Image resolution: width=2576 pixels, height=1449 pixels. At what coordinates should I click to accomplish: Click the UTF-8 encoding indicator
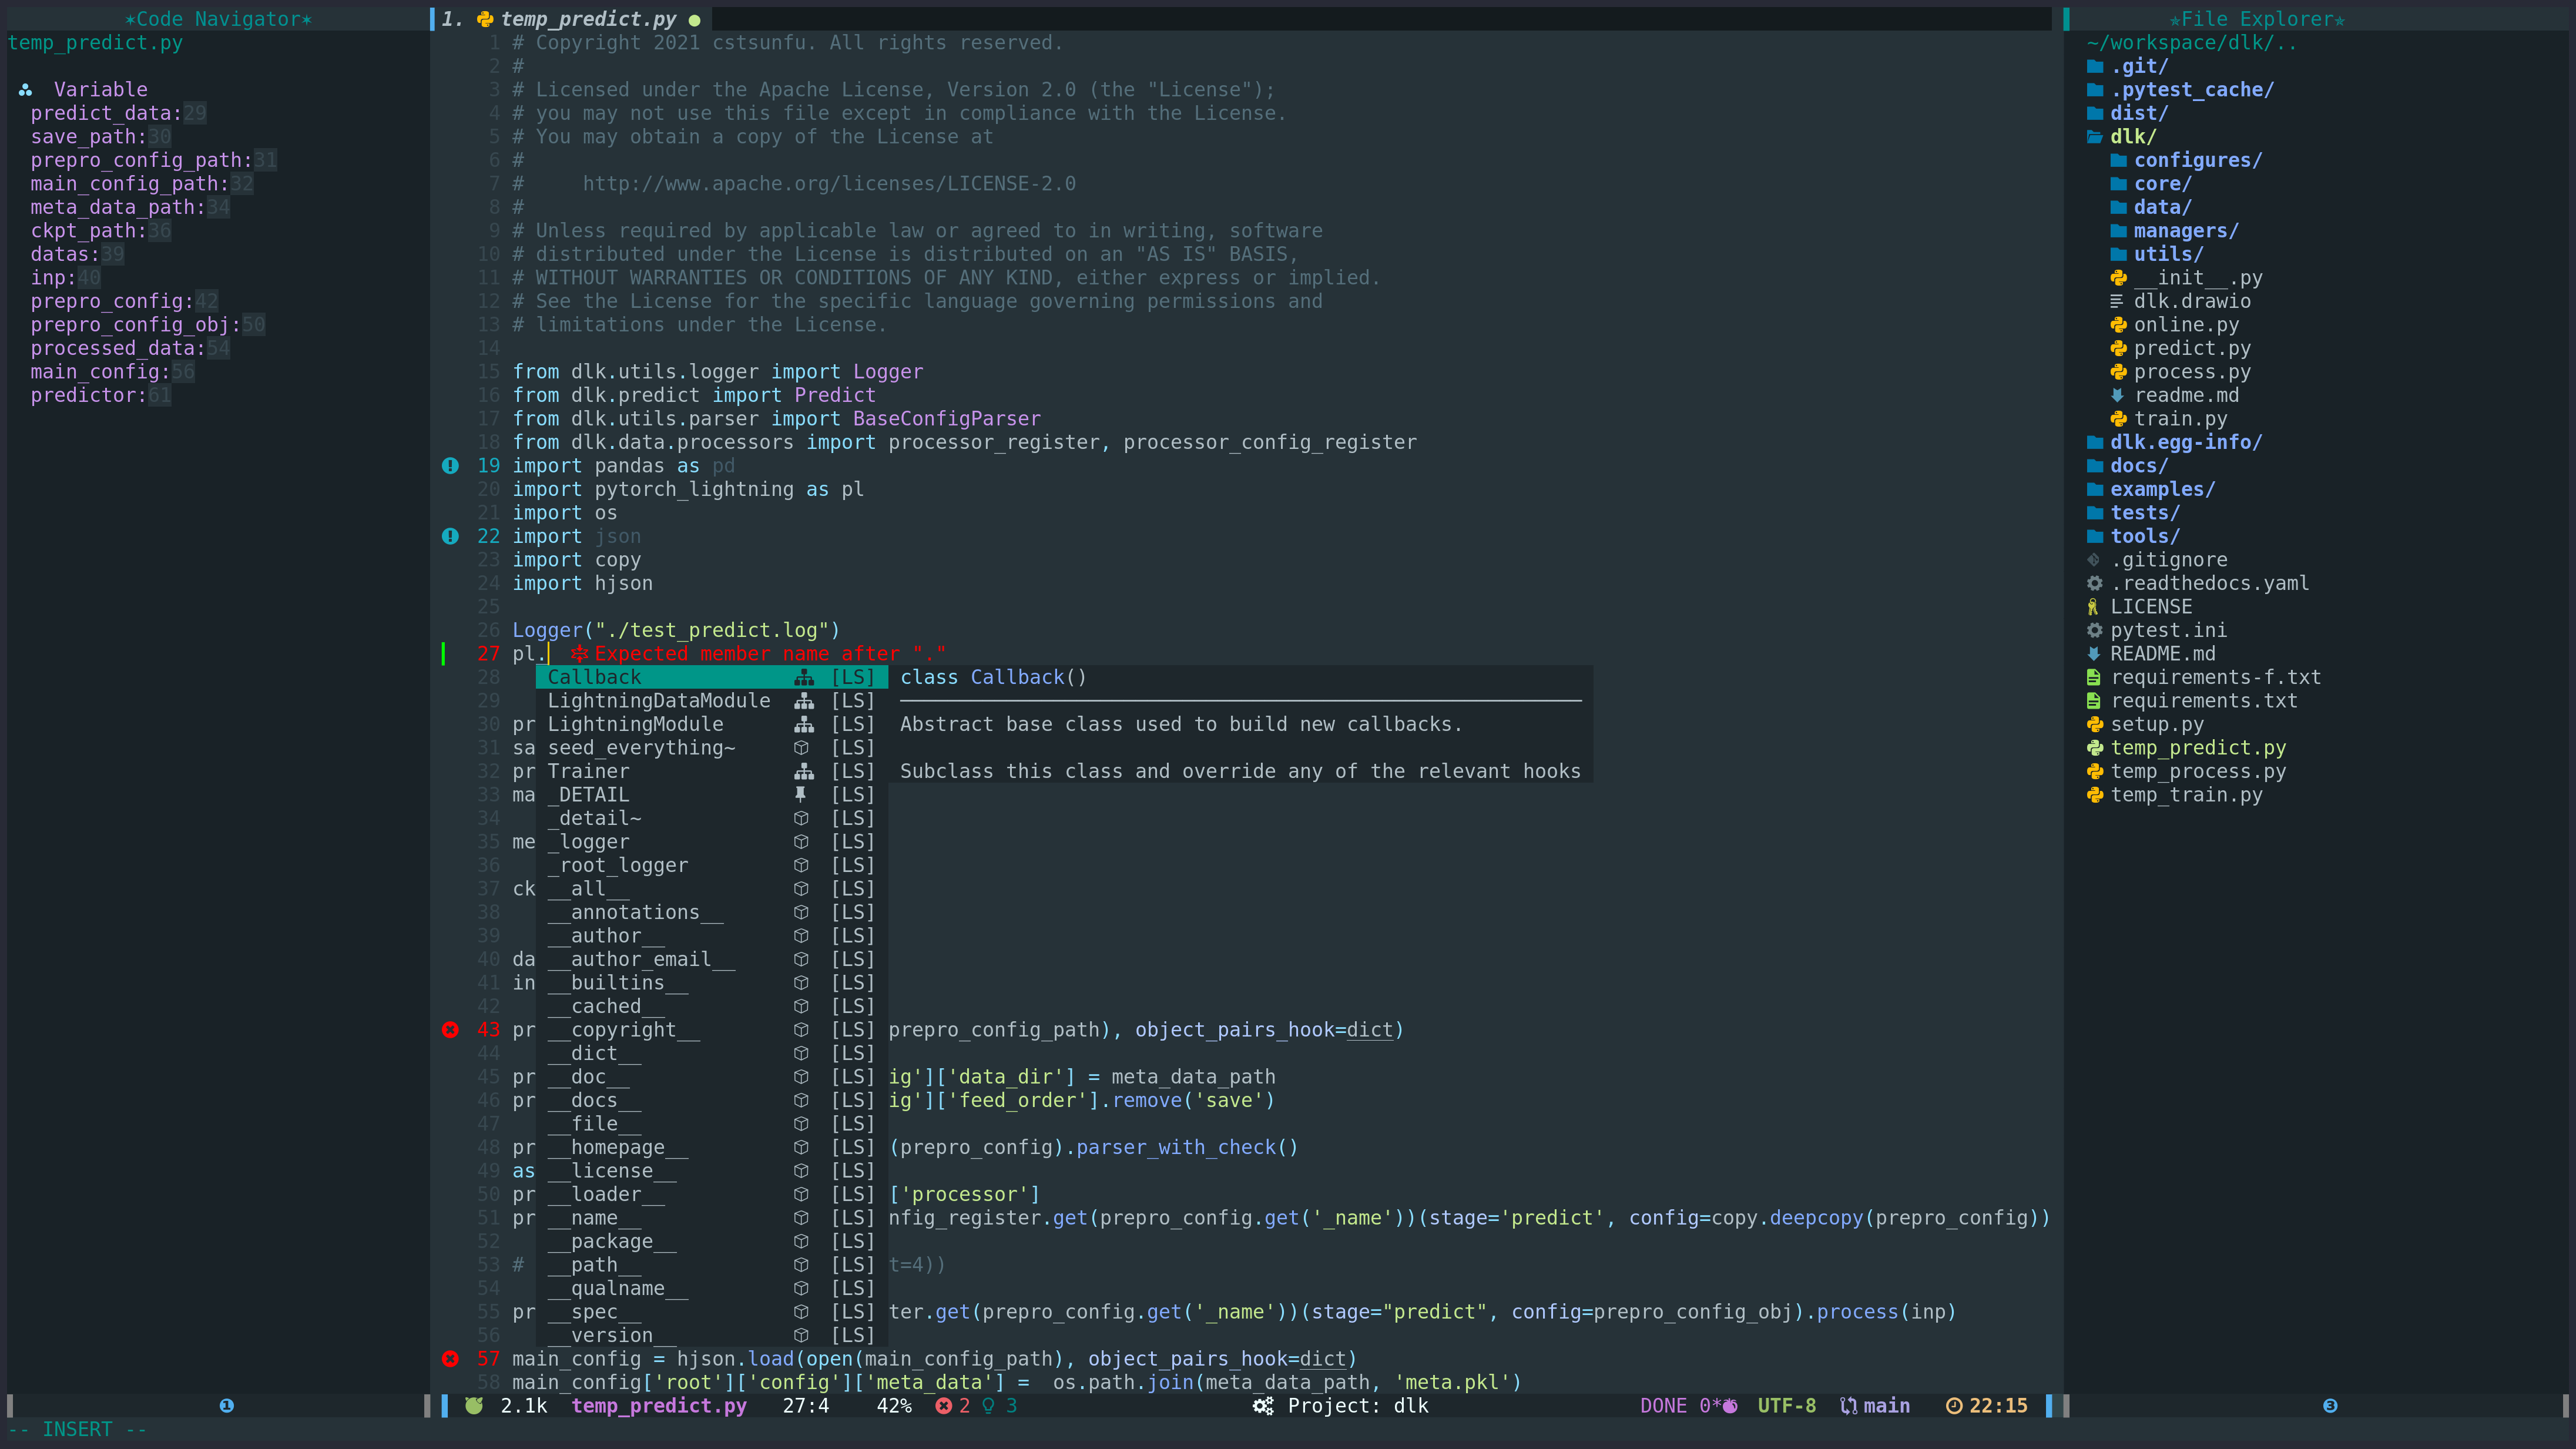(1786, 1405)
